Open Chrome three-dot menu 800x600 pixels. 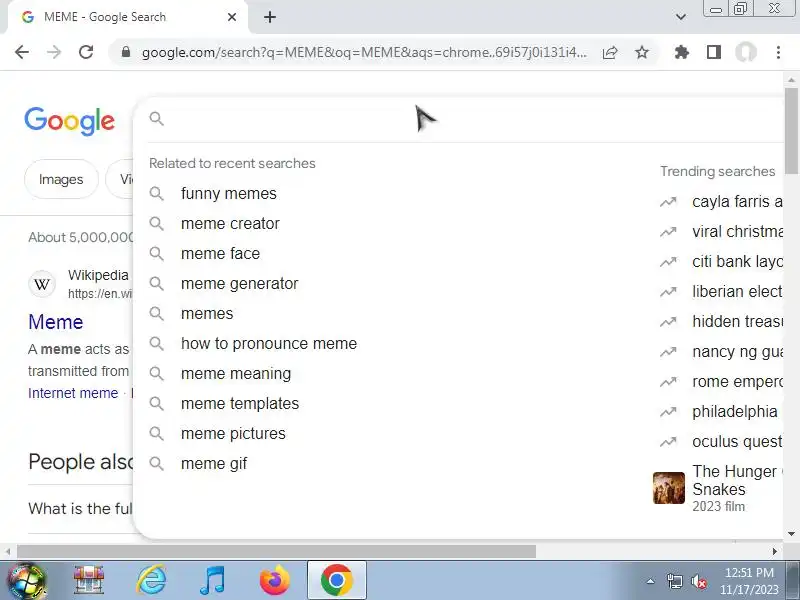(x=778, y=52)
